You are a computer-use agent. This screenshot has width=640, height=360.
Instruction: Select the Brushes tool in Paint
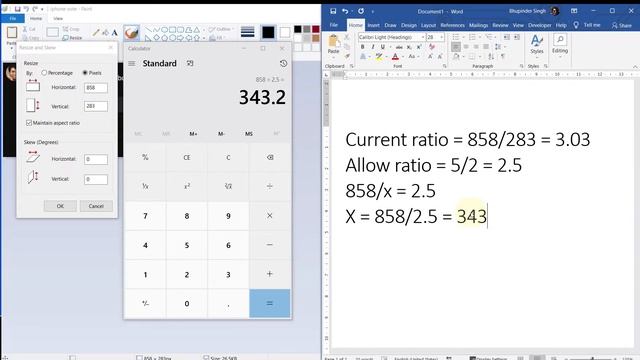point(131,33)
